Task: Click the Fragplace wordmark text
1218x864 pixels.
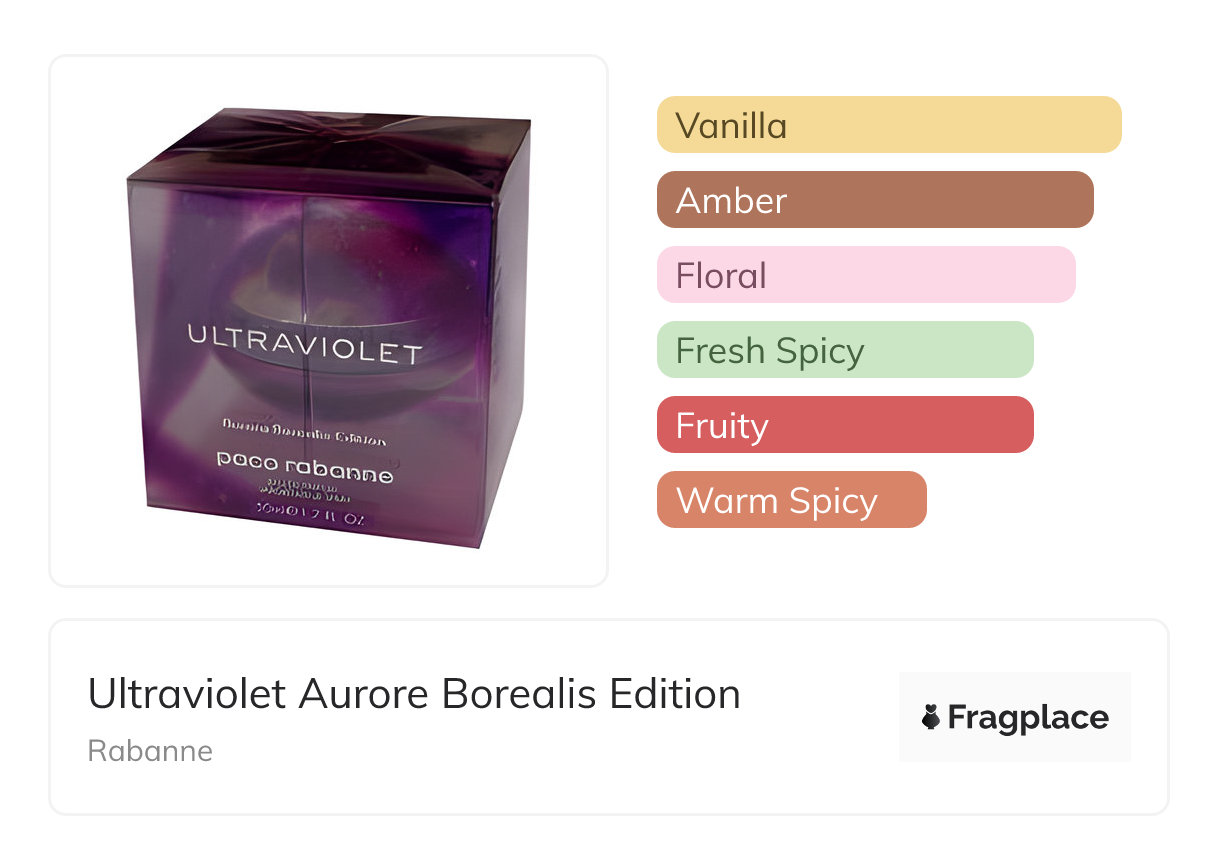Action: coord(1028,718)
